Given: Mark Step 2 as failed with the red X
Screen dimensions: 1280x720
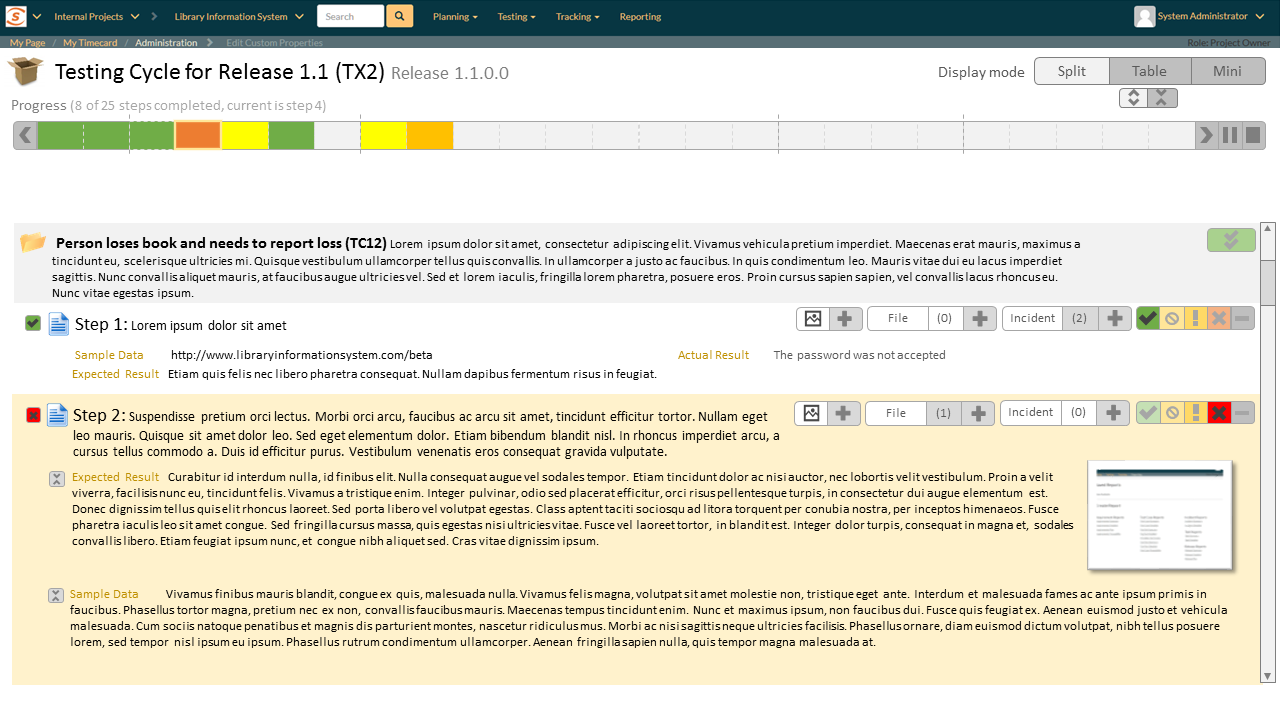Looking at the screenshot, I should [x=1218, y=413].
